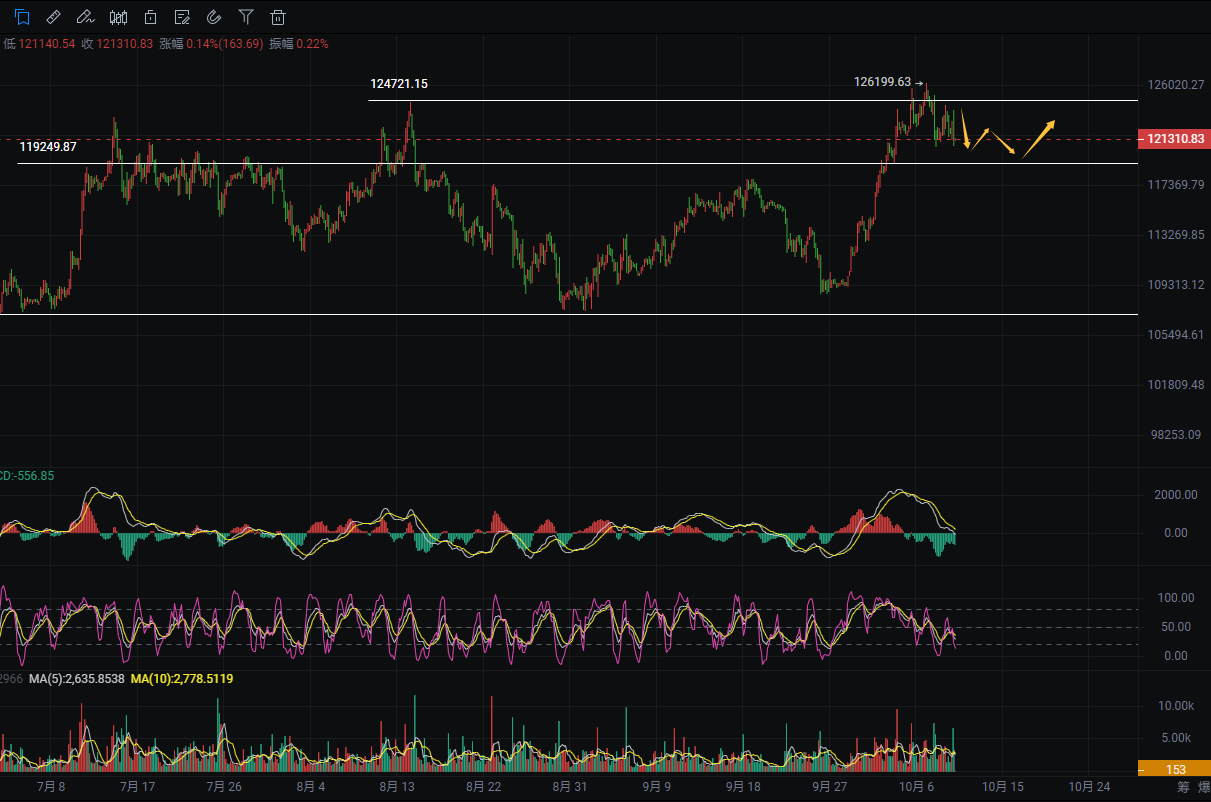Click the 124721.15 resistance line label
The width and height of the screenshot is (1211, 802).
pyautogui.click(x=399, y=84)
